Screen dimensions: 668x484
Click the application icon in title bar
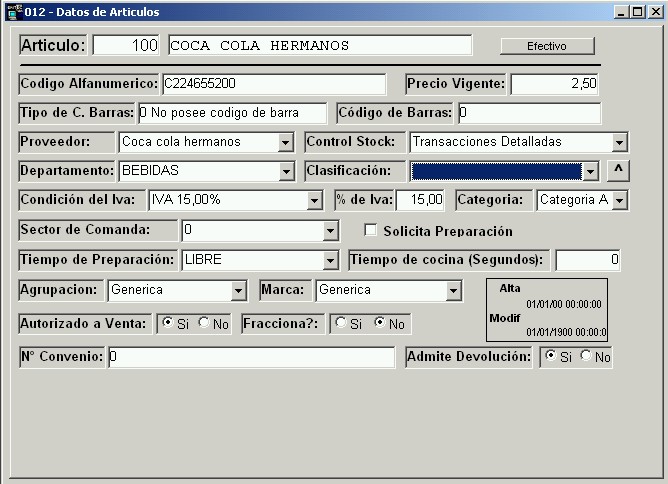[x=14, y=12]
